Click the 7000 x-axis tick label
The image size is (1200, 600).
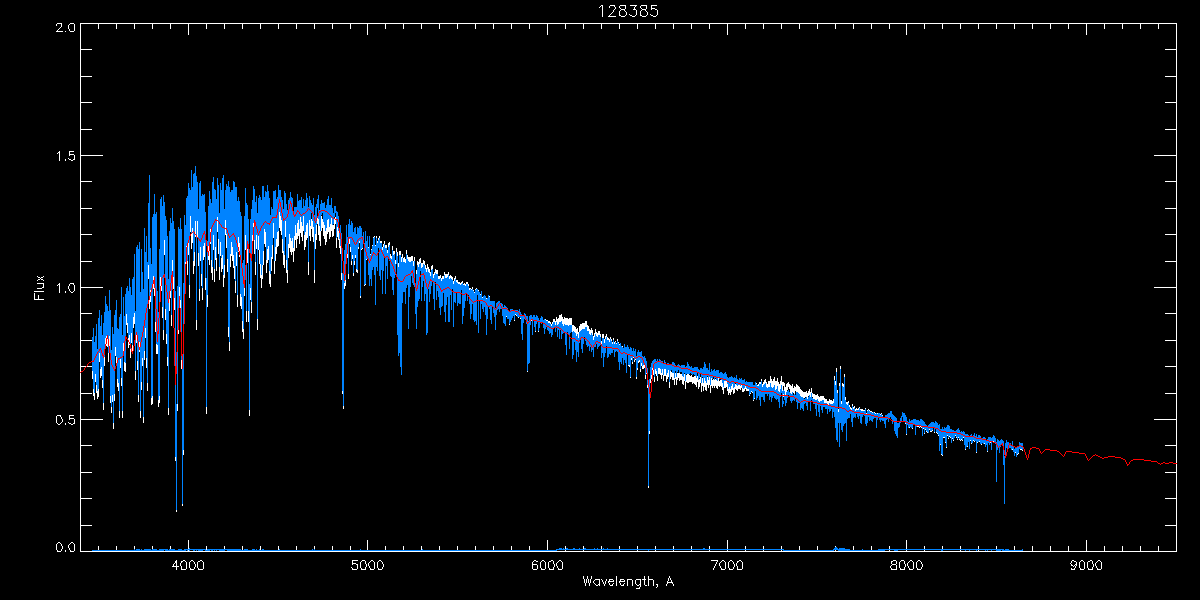tap(727, 565)
